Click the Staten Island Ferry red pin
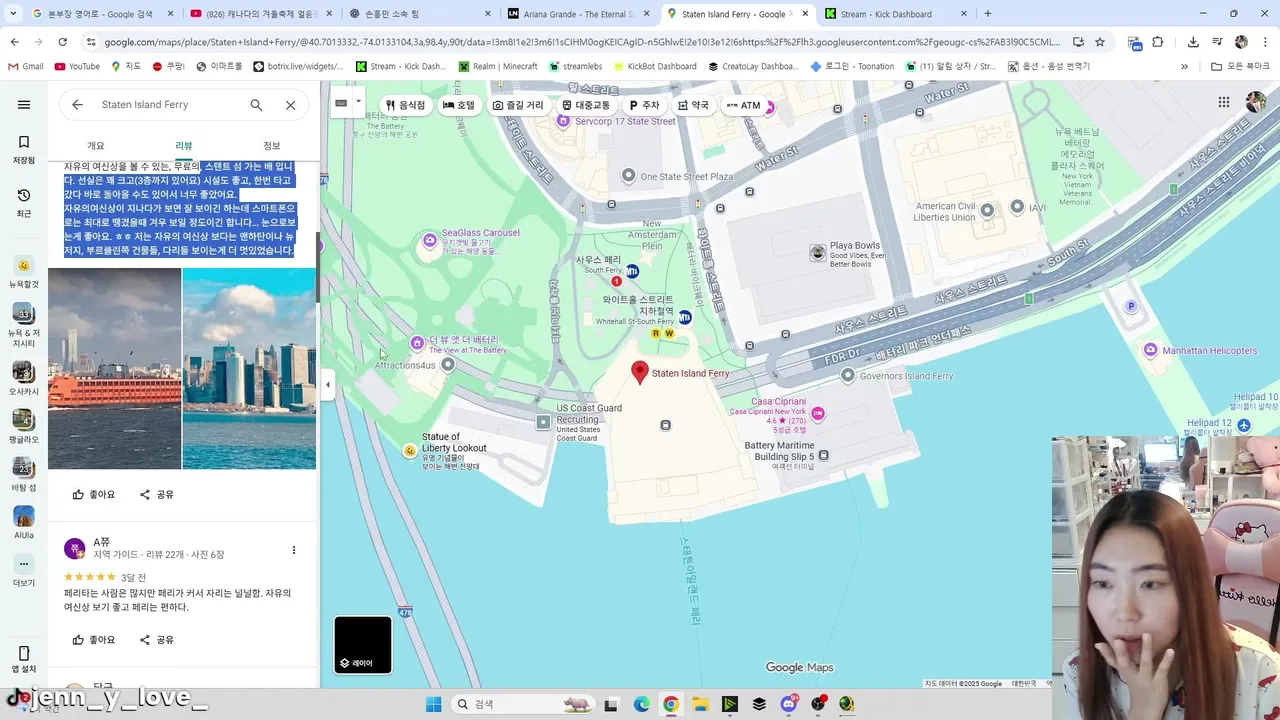This screenshot has width=1280, height=720. pos(640,373)
